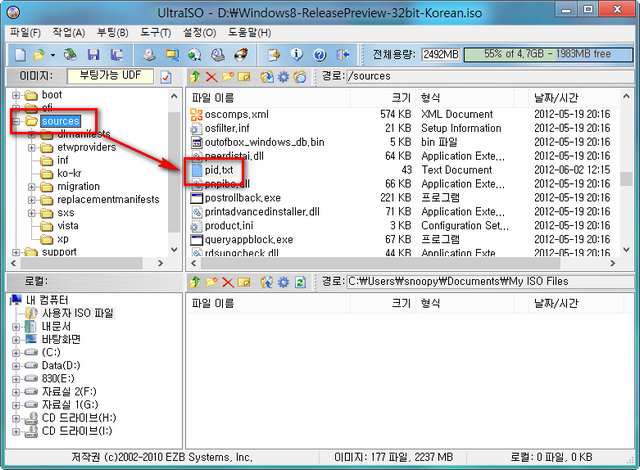Click the New image file icon
This screenshot has height=470, width=640.
tap(20, 55)
